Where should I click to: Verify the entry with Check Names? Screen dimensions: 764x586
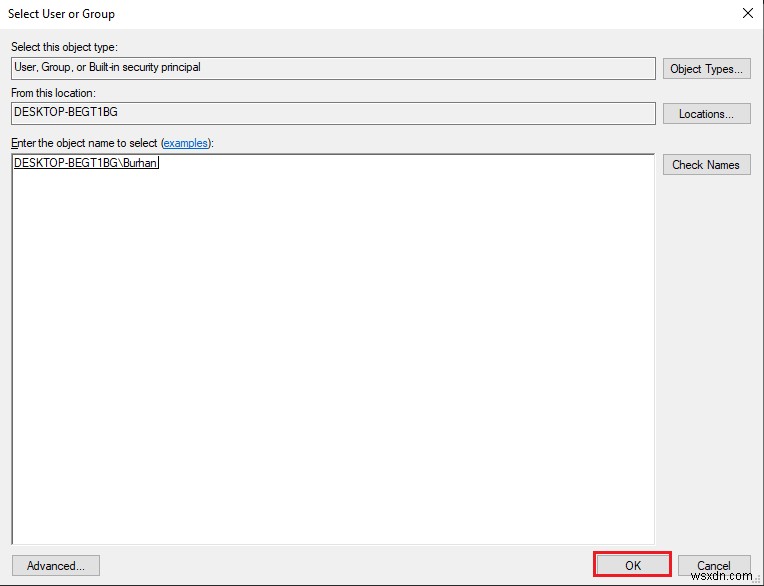click(x=707, y=165)
